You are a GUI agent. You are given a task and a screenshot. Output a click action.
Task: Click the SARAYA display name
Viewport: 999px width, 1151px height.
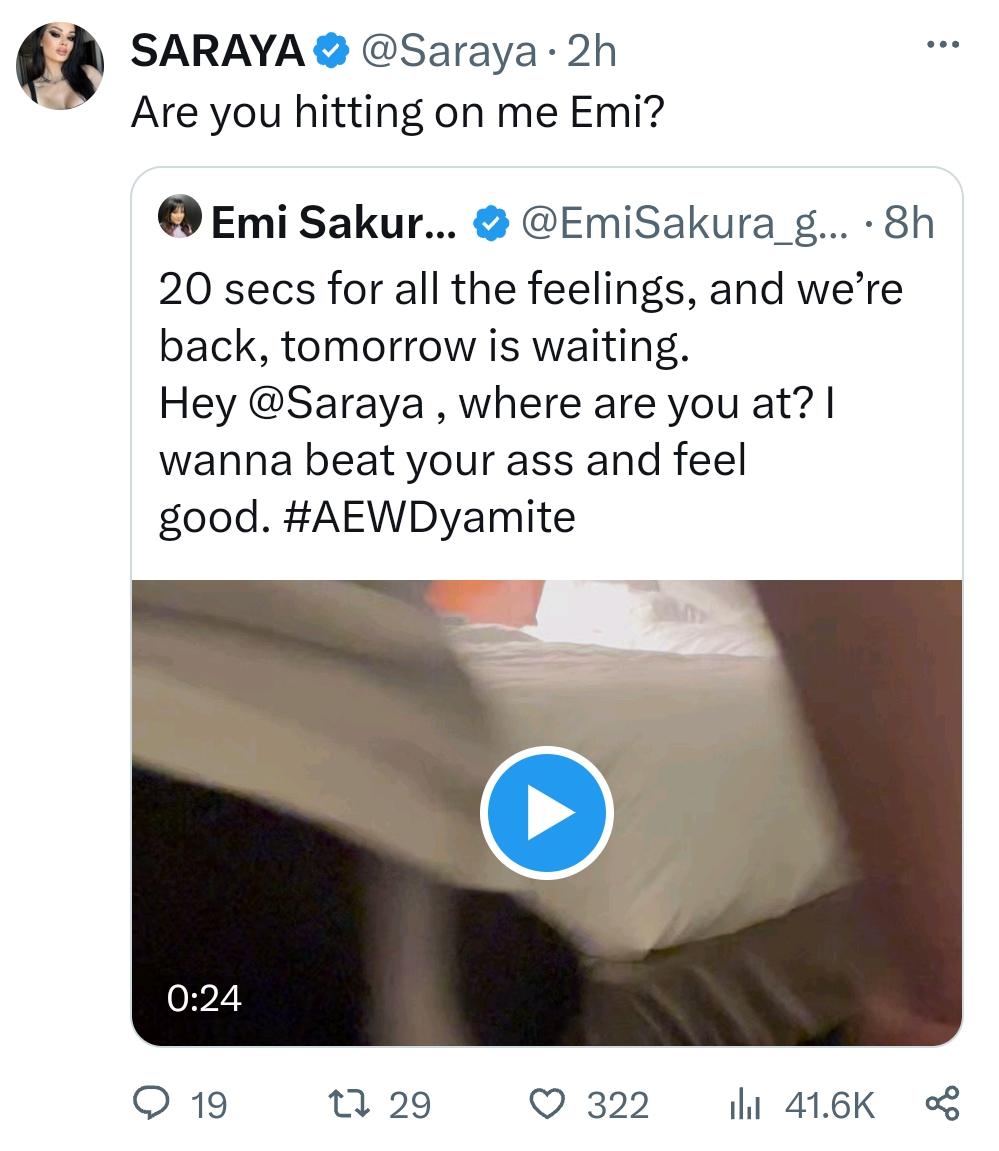[x=218, y=51]
